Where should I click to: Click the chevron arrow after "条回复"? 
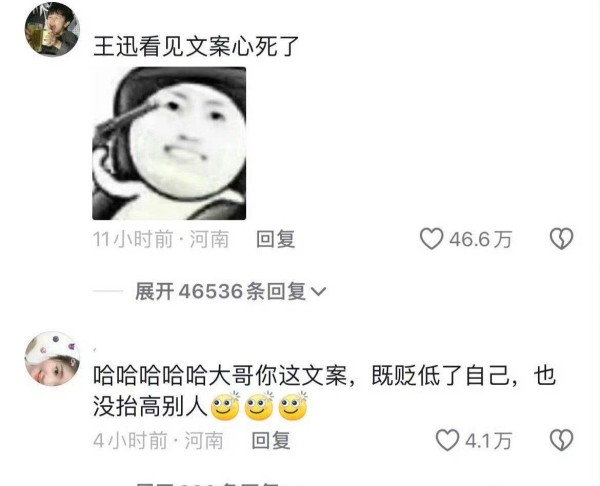click(x=318, y=292)
